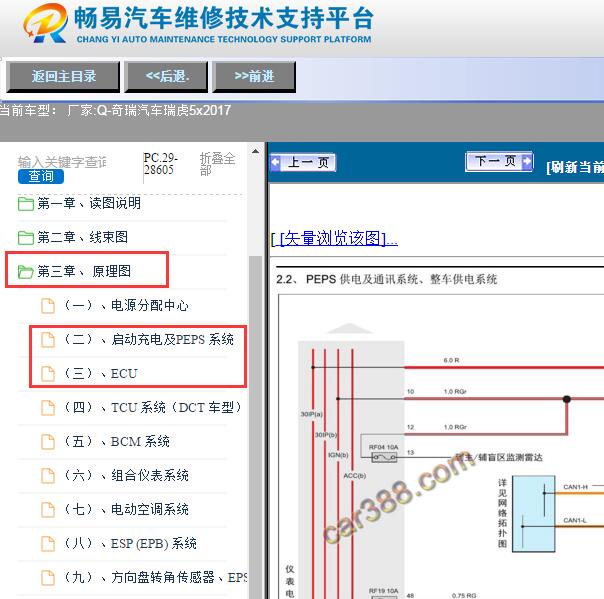Viewport: 604px width, 599px height.
Task: Click the document icon beside 电源分配中心
Action: coord(48,306)
